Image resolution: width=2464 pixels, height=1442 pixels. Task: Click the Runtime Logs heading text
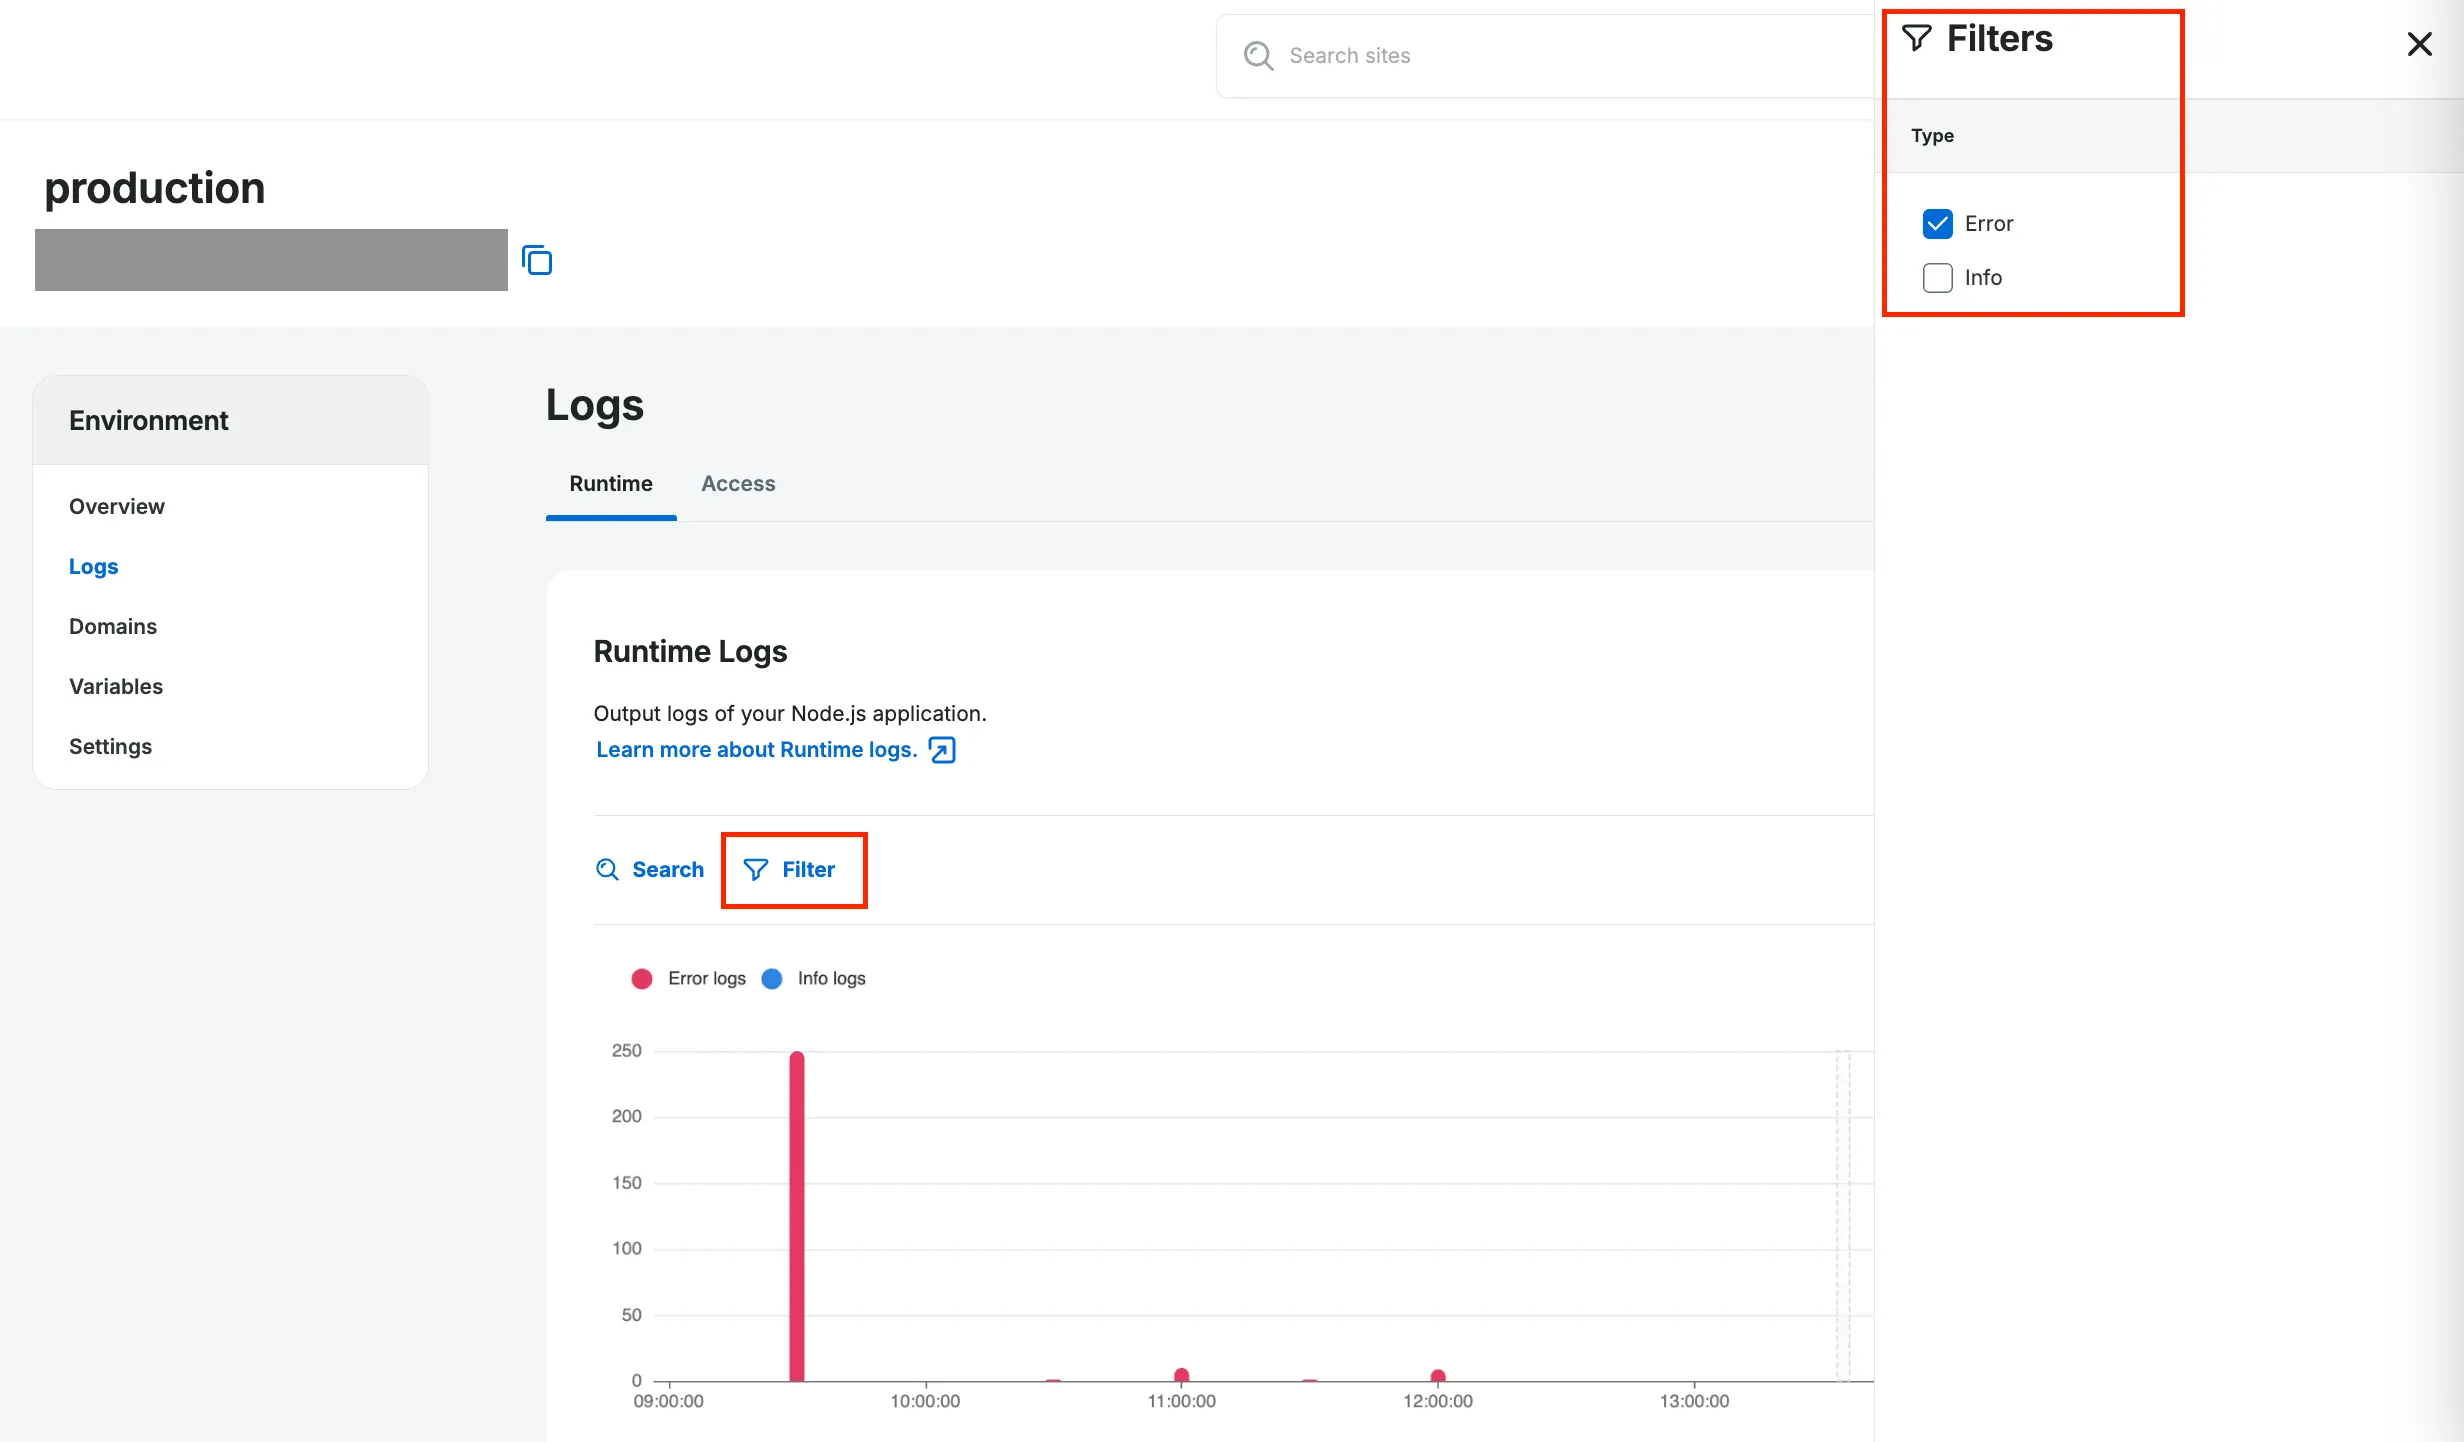(690, 652)
